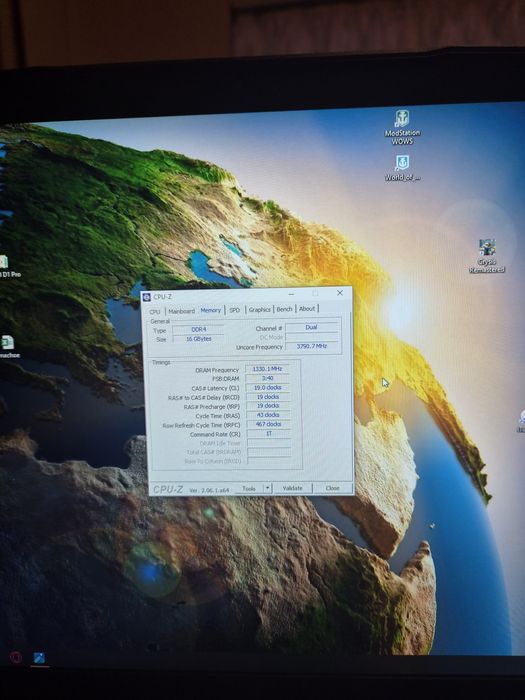This screenshot has height=700, width=525.
Task: Open the SPD tab
Action: (x=235, y=310)
